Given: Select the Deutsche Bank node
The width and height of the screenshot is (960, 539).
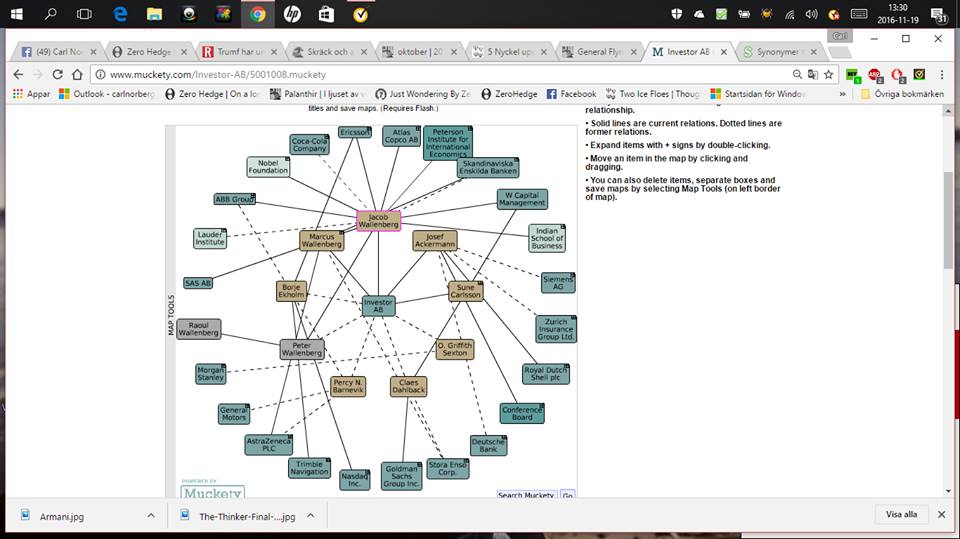Looking at the screenshot, I should 488,445.
